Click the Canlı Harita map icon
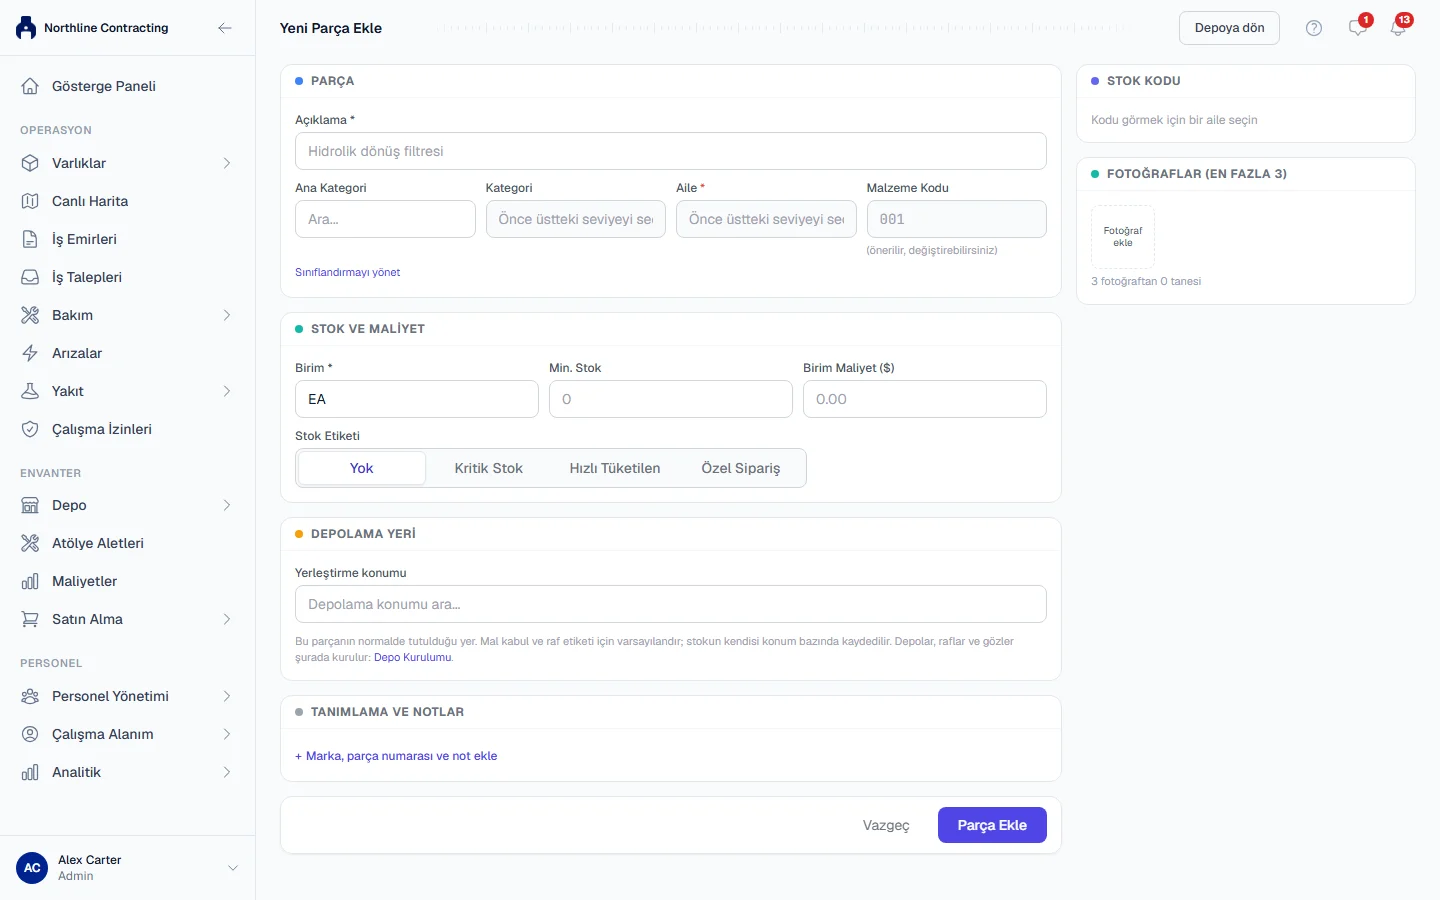The height and width of the screenshot is (900, 1440). 30,201
